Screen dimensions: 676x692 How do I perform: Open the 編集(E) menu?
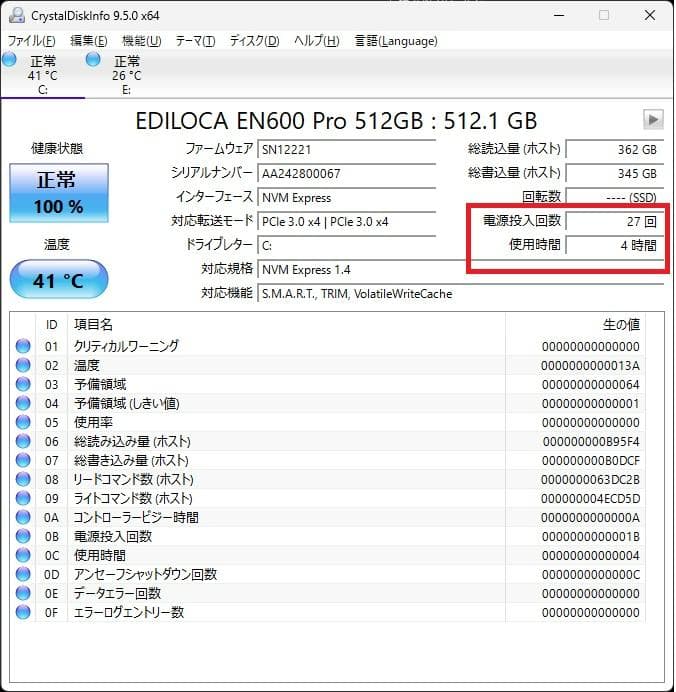(x=89, y=41)
